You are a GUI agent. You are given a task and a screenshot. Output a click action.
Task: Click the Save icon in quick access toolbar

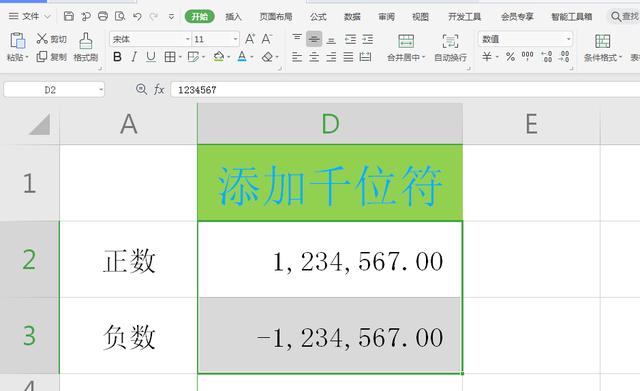click(x=69, y=16)
